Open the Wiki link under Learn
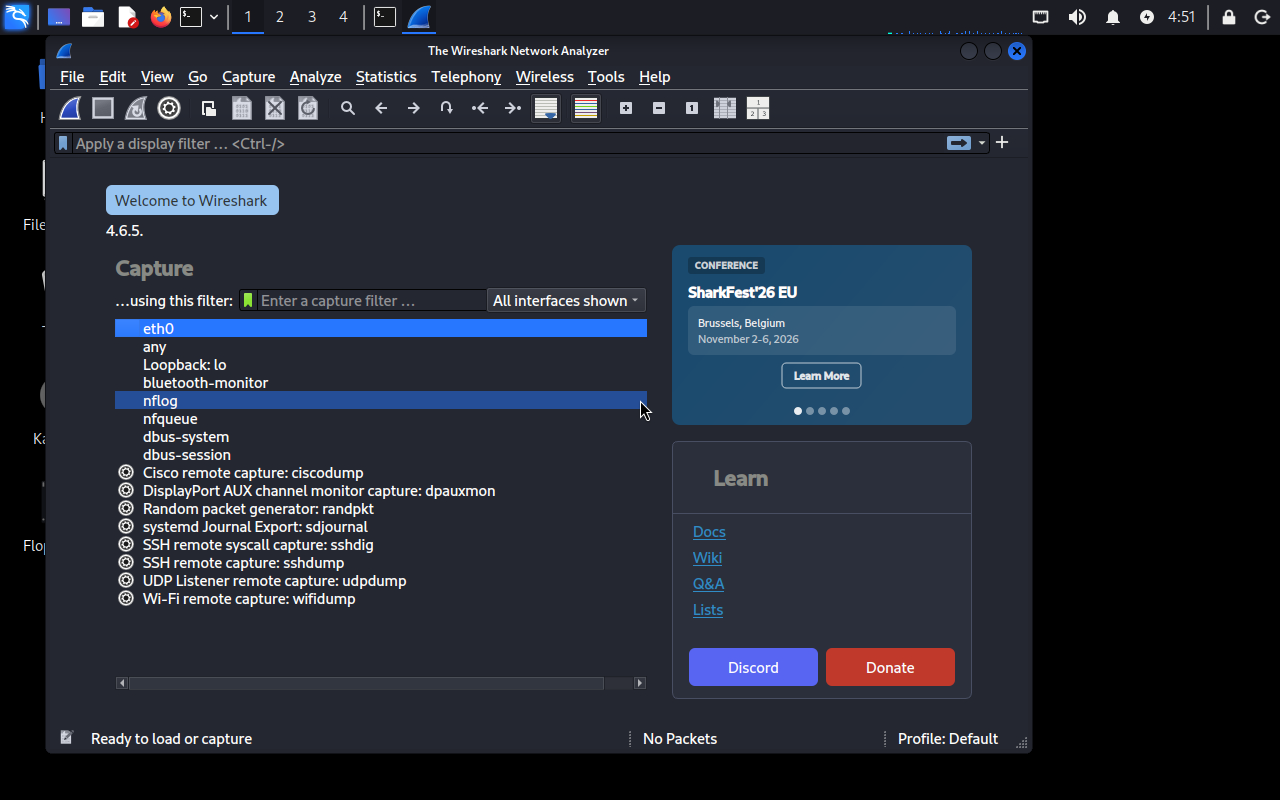The width and height of the screenshot is (1280, 800). point(707,558)
